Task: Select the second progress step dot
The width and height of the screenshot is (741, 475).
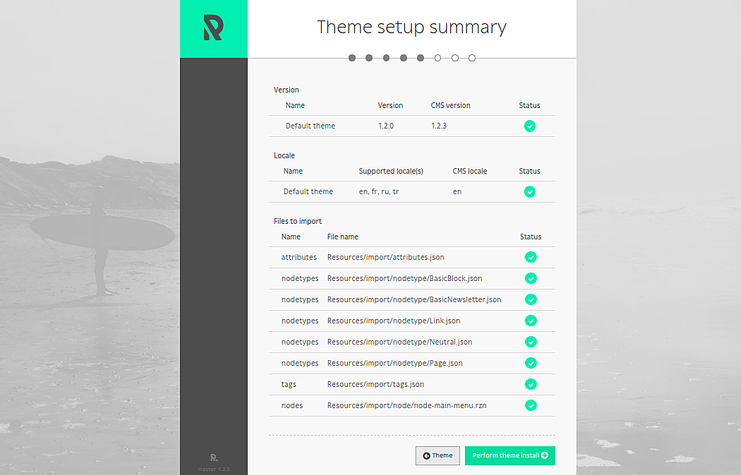Action: (x=369, y=58)
